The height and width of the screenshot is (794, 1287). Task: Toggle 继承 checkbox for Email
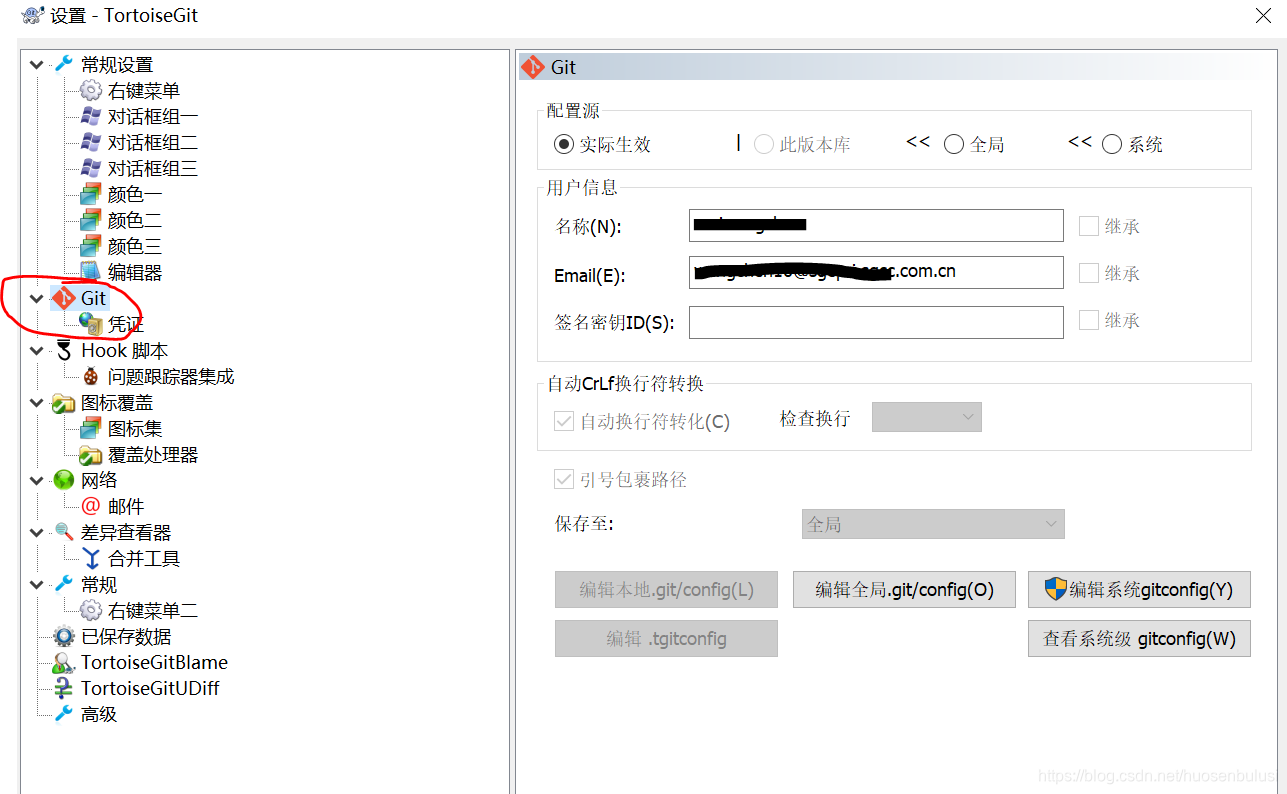(1089, 274)
